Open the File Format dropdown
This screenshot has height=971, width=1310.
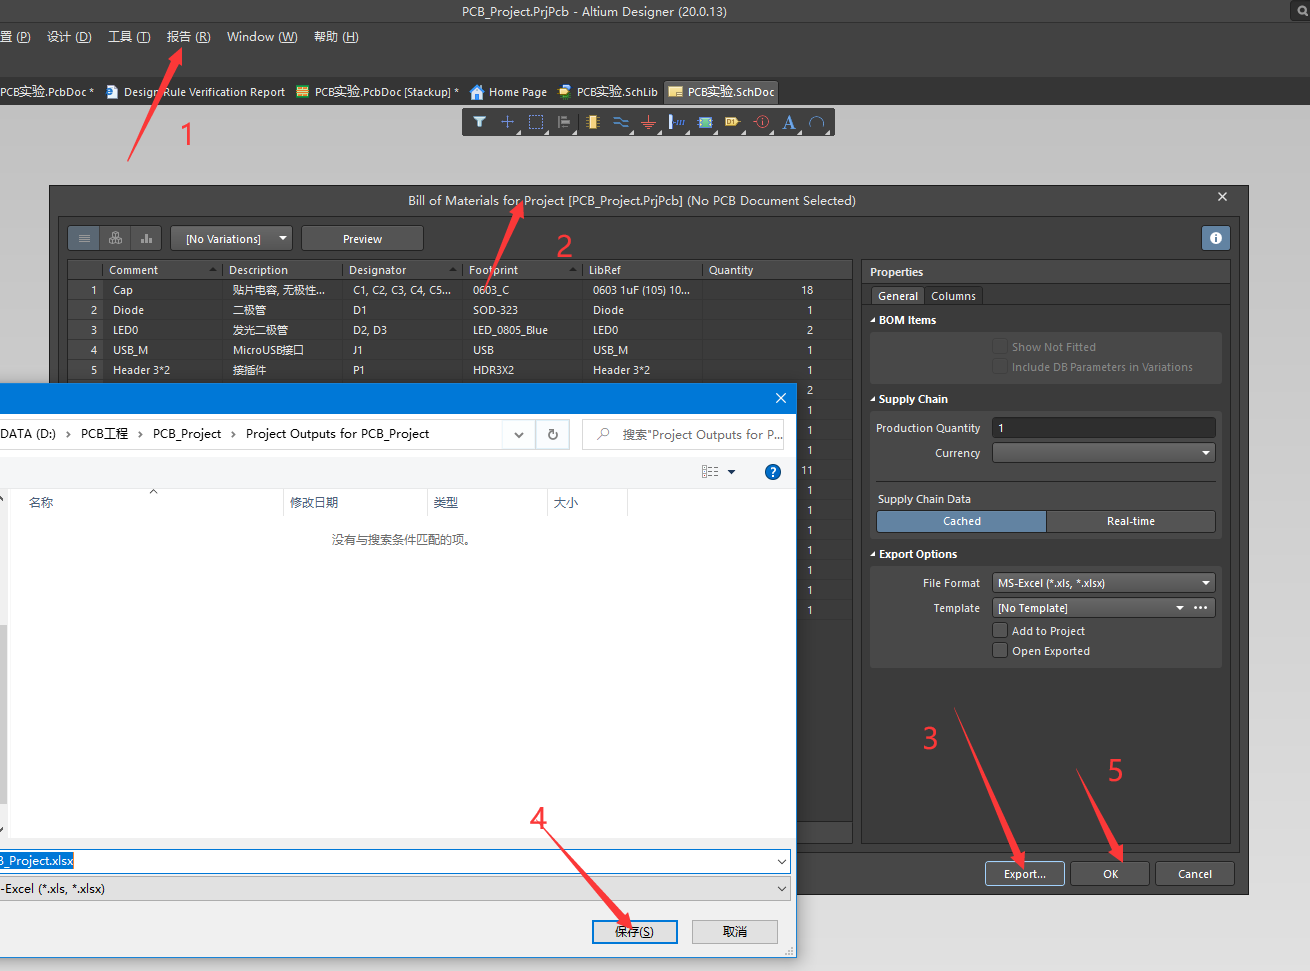[1104, 583]
